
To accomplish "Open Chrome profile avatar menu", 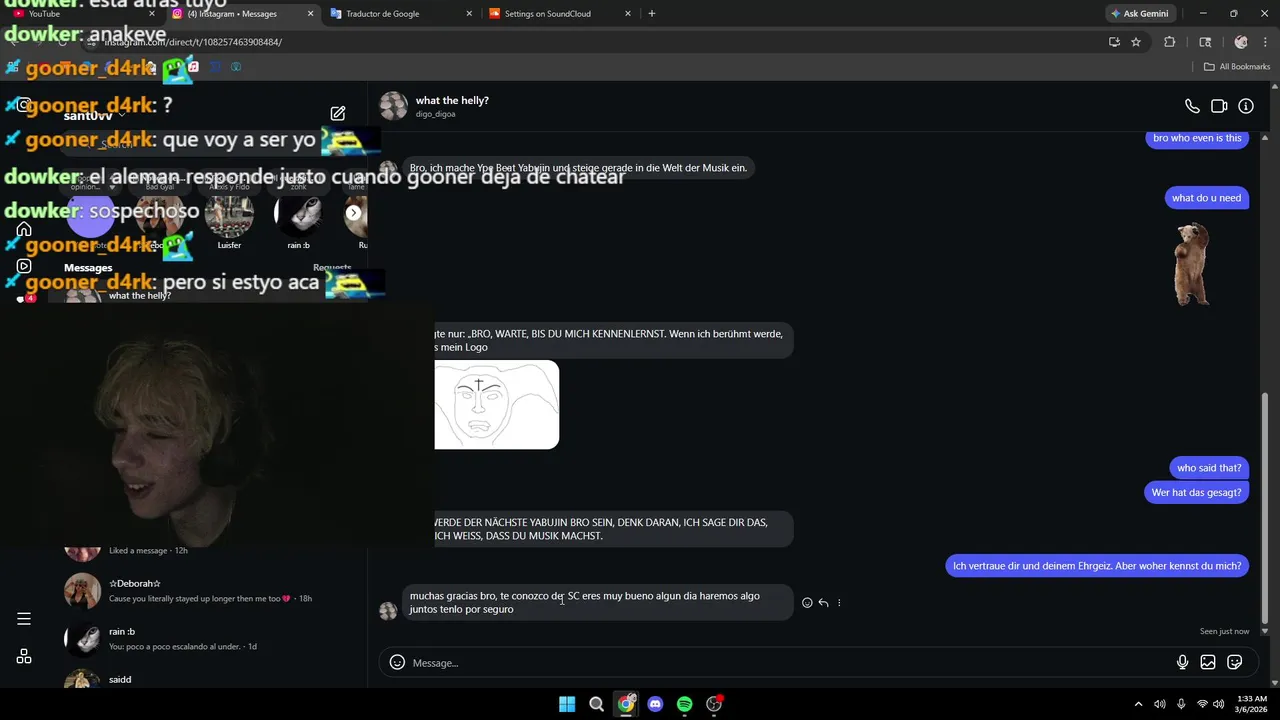I will coord(1241,42).
